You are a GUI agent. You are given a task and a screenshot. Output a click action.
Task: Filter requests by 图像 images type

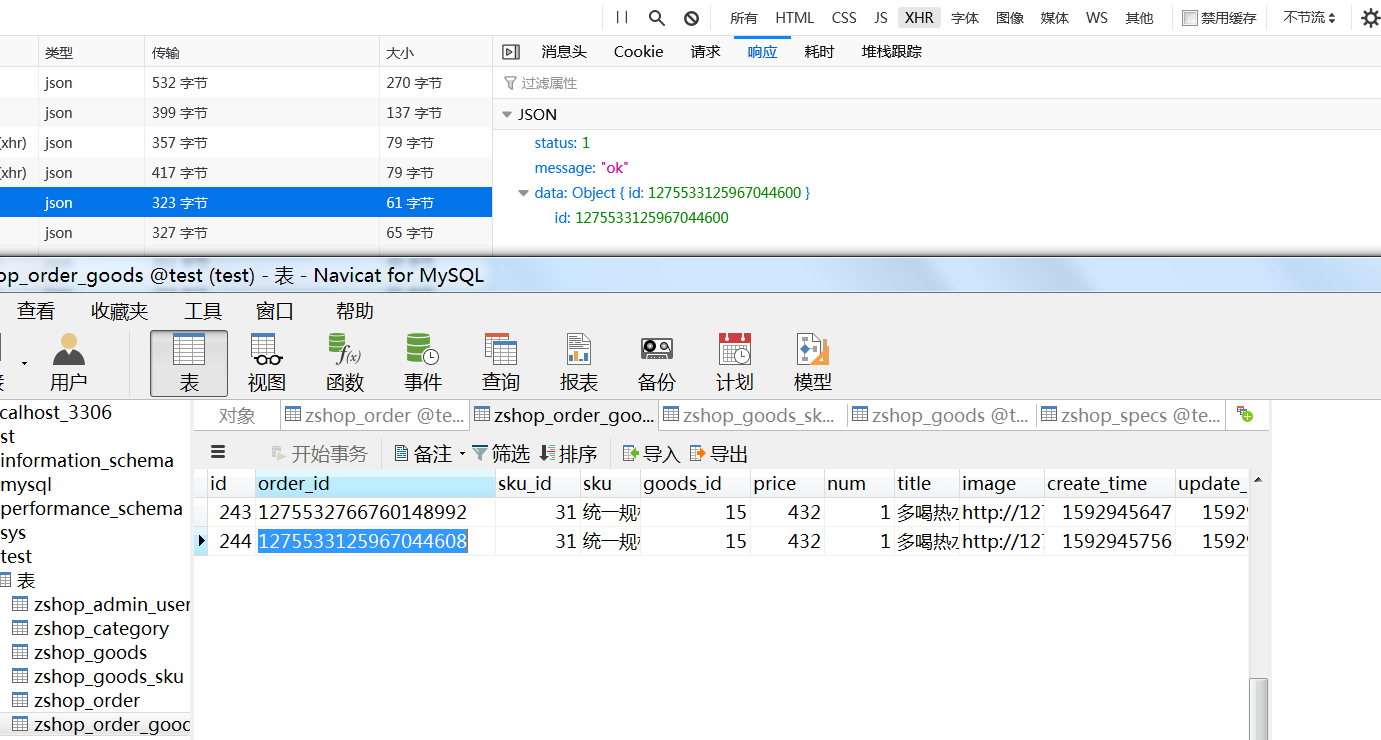[x=1010, y=18]
